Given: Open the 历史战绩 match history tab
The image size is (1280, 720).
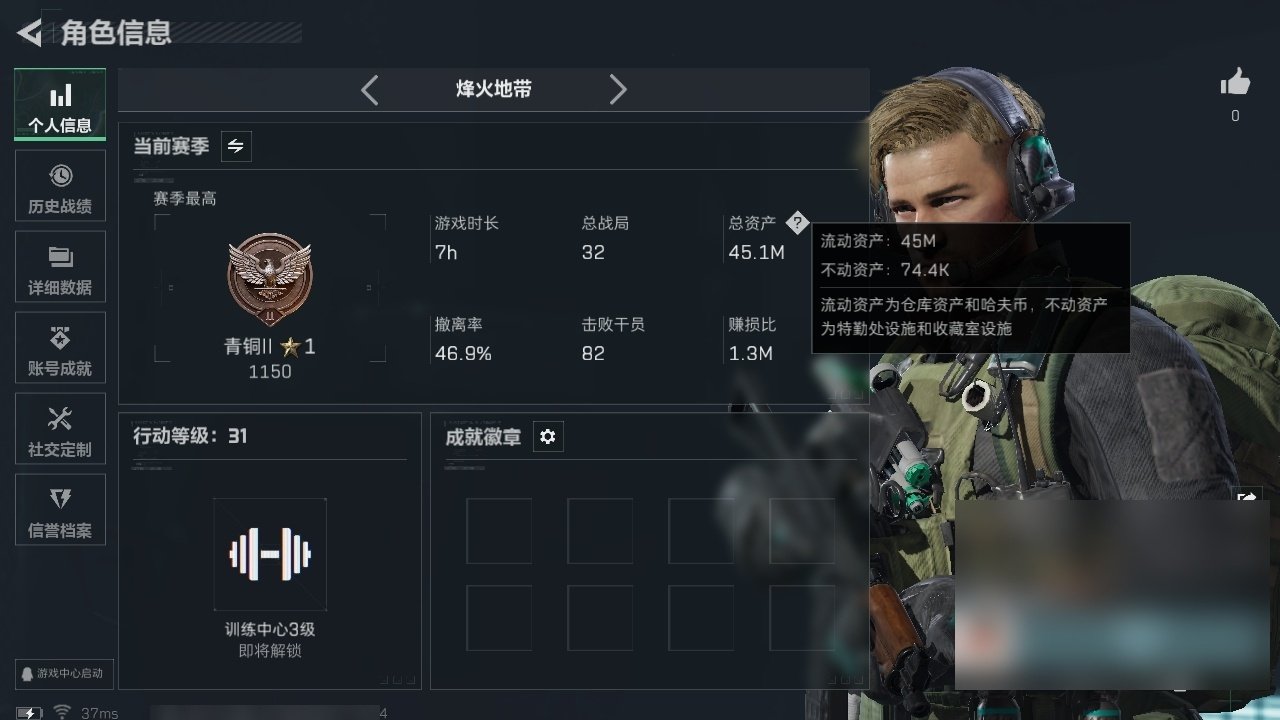Looking at the screenshot, I should coord(60,186).
